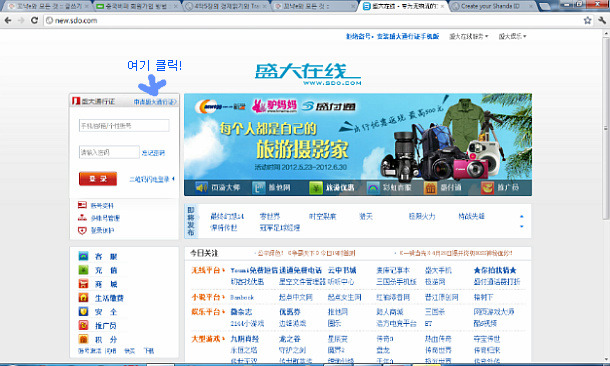Reload the page with refresh icon
The width and height of the screenshot is (610, 366).
pyautogui.click(x=34, y=20)
